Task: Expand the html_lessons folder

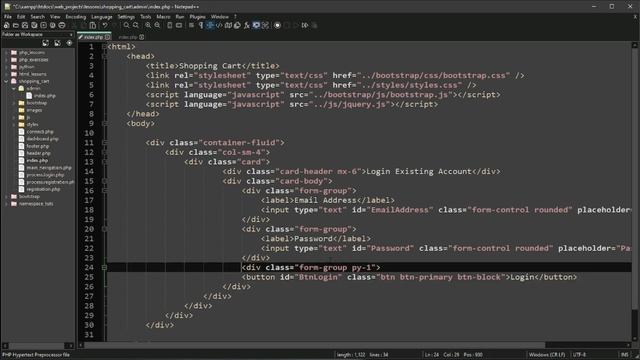Action: pos(7,74)
